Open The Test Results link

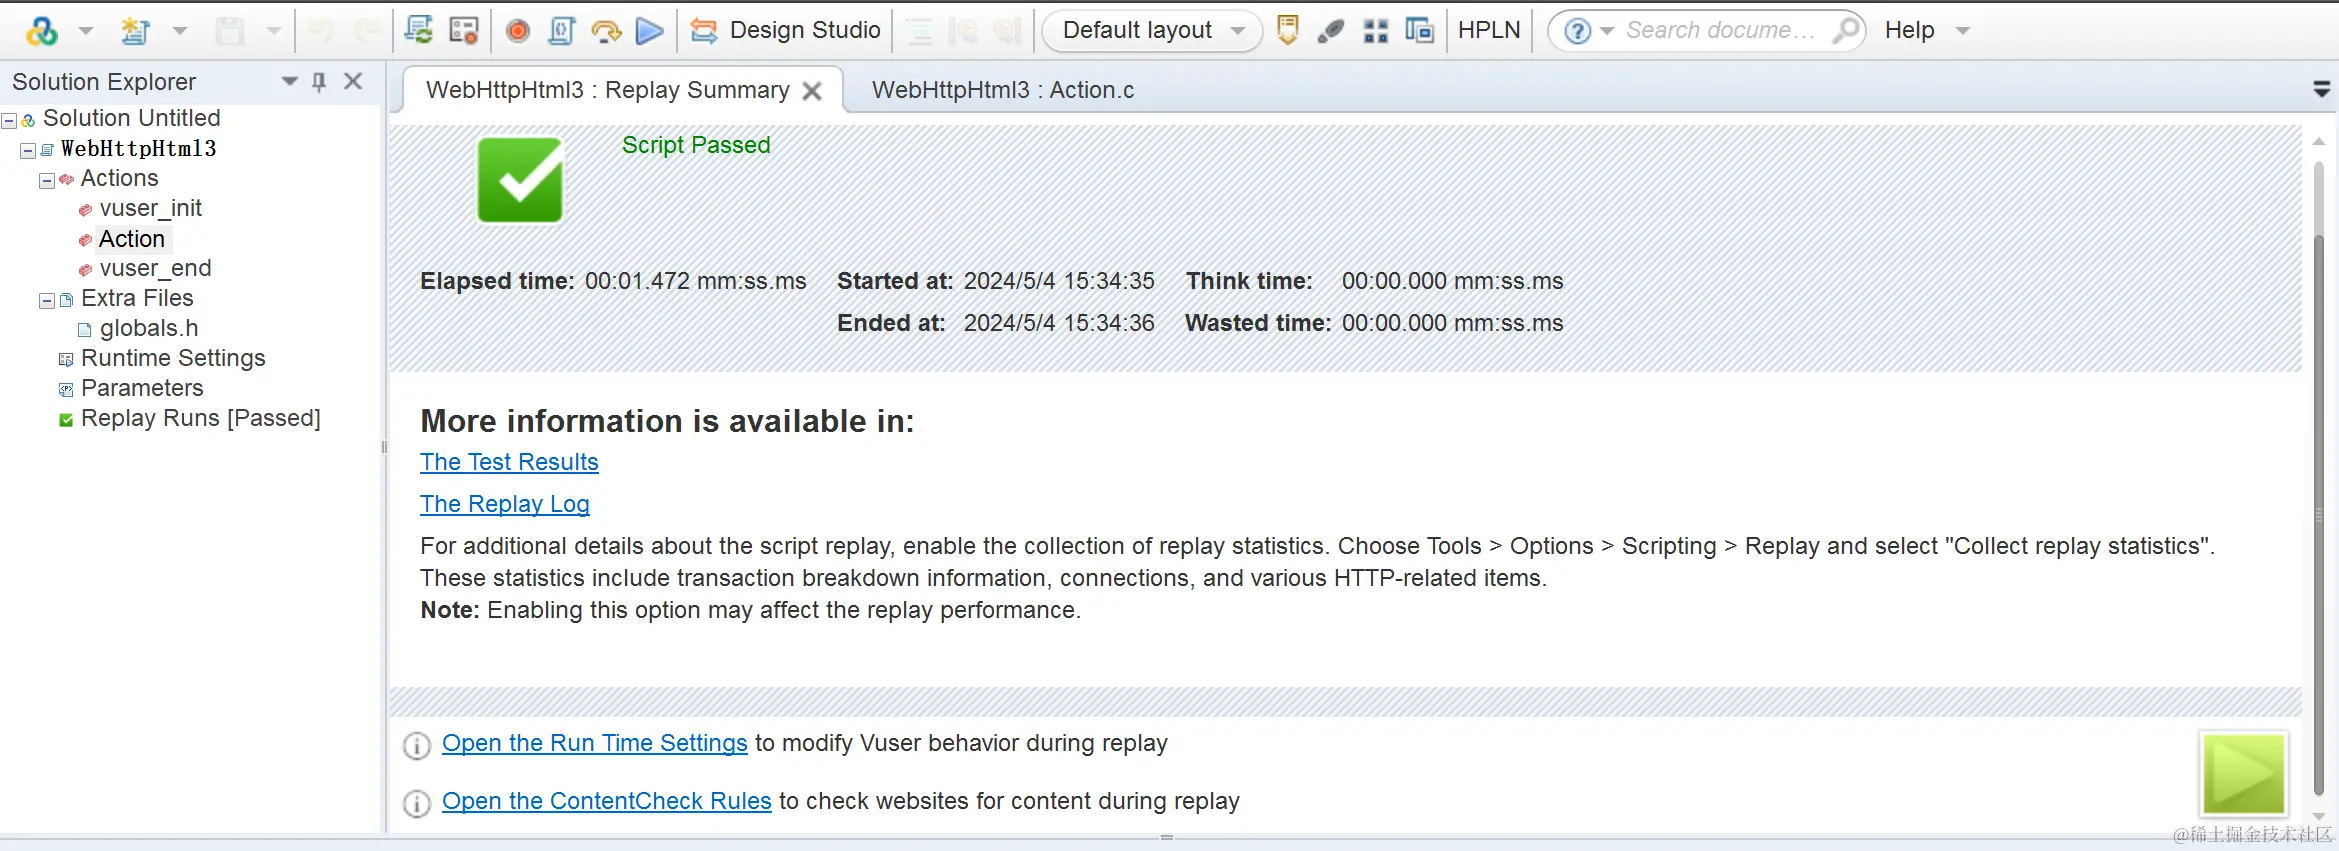coord(509,462)
